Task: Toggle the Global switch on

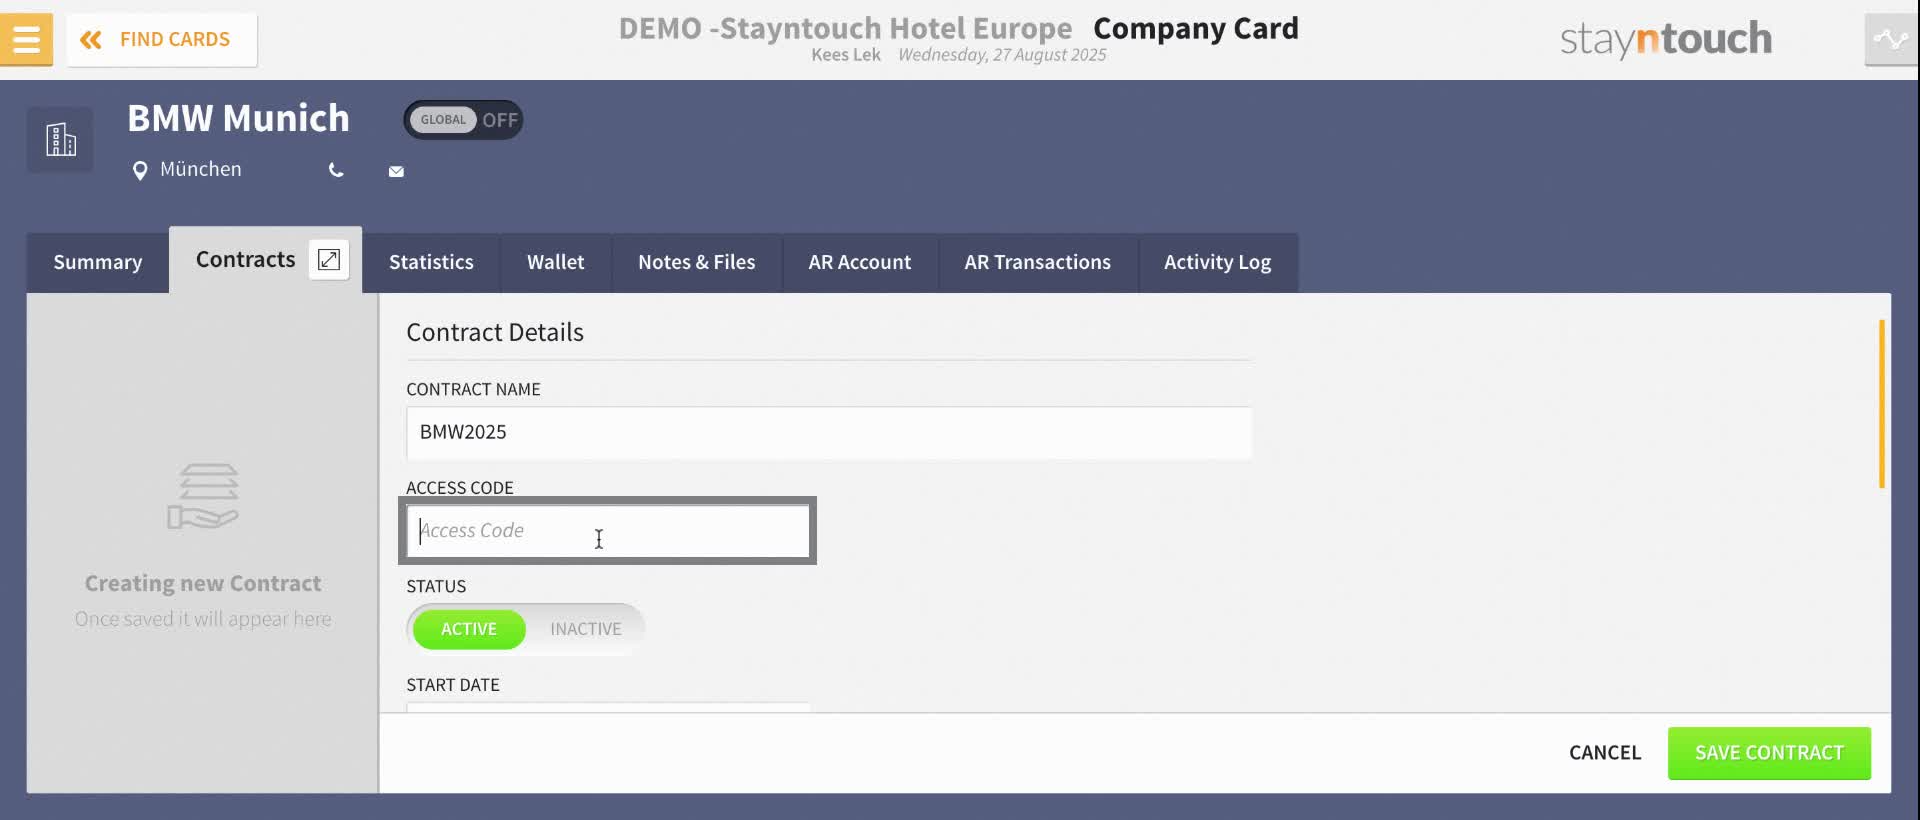Action: [463, 120]
